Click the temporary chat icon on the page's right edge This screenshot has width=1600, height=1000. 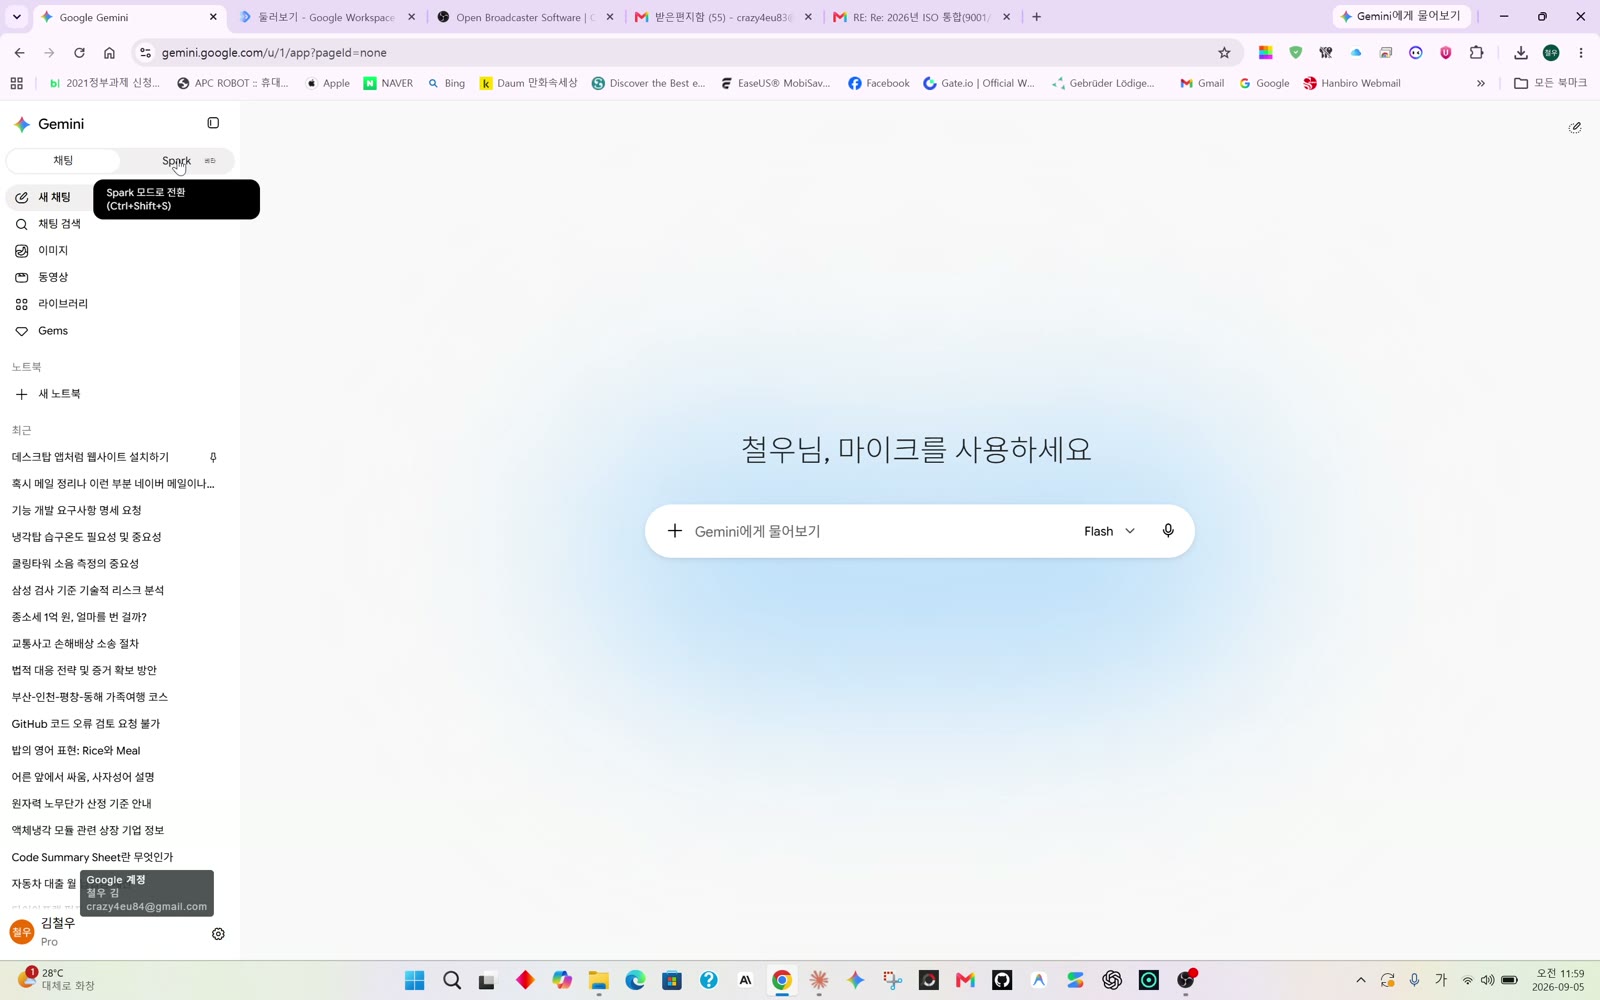click(x=1575, y=127)
